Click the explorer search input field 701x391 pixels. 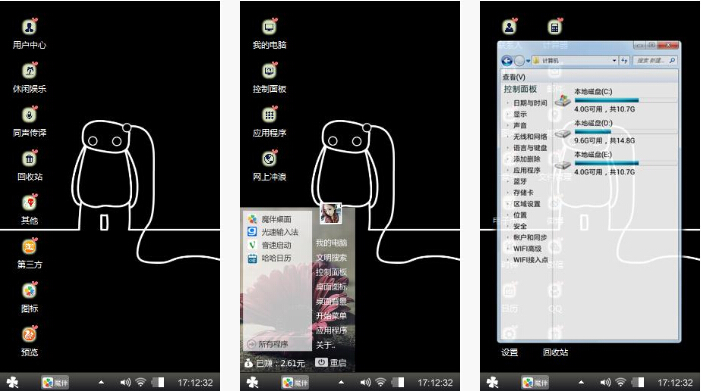(x=654, y=60)
